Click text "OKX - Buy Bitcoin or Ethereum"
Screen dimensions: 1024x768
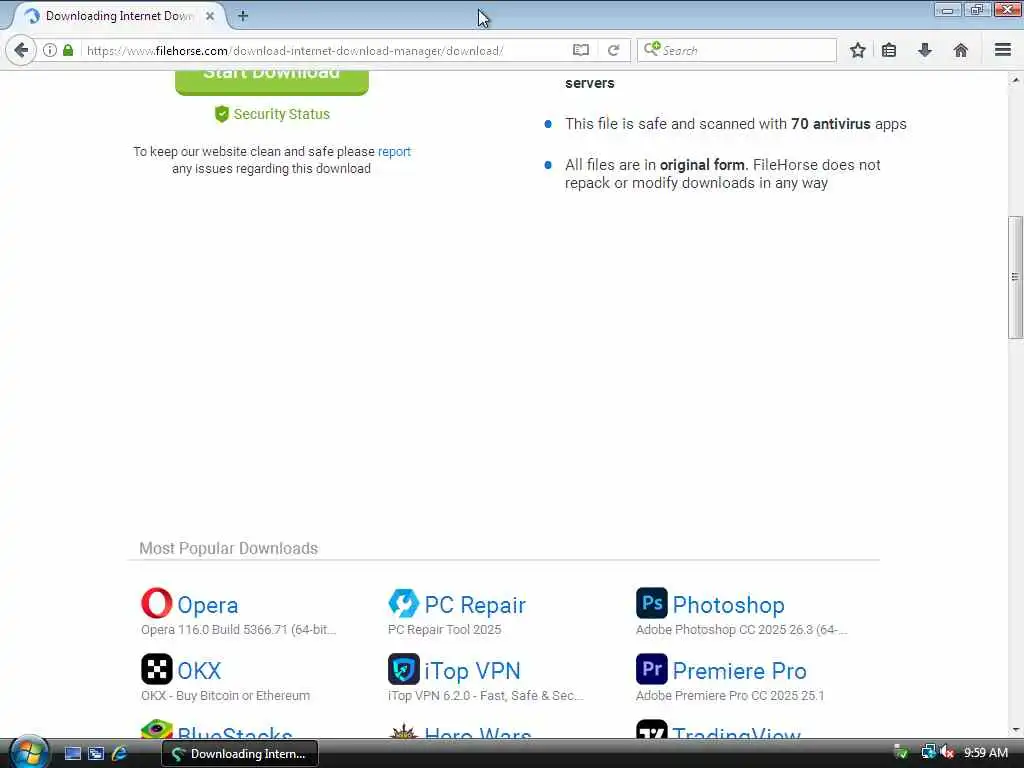225,696
